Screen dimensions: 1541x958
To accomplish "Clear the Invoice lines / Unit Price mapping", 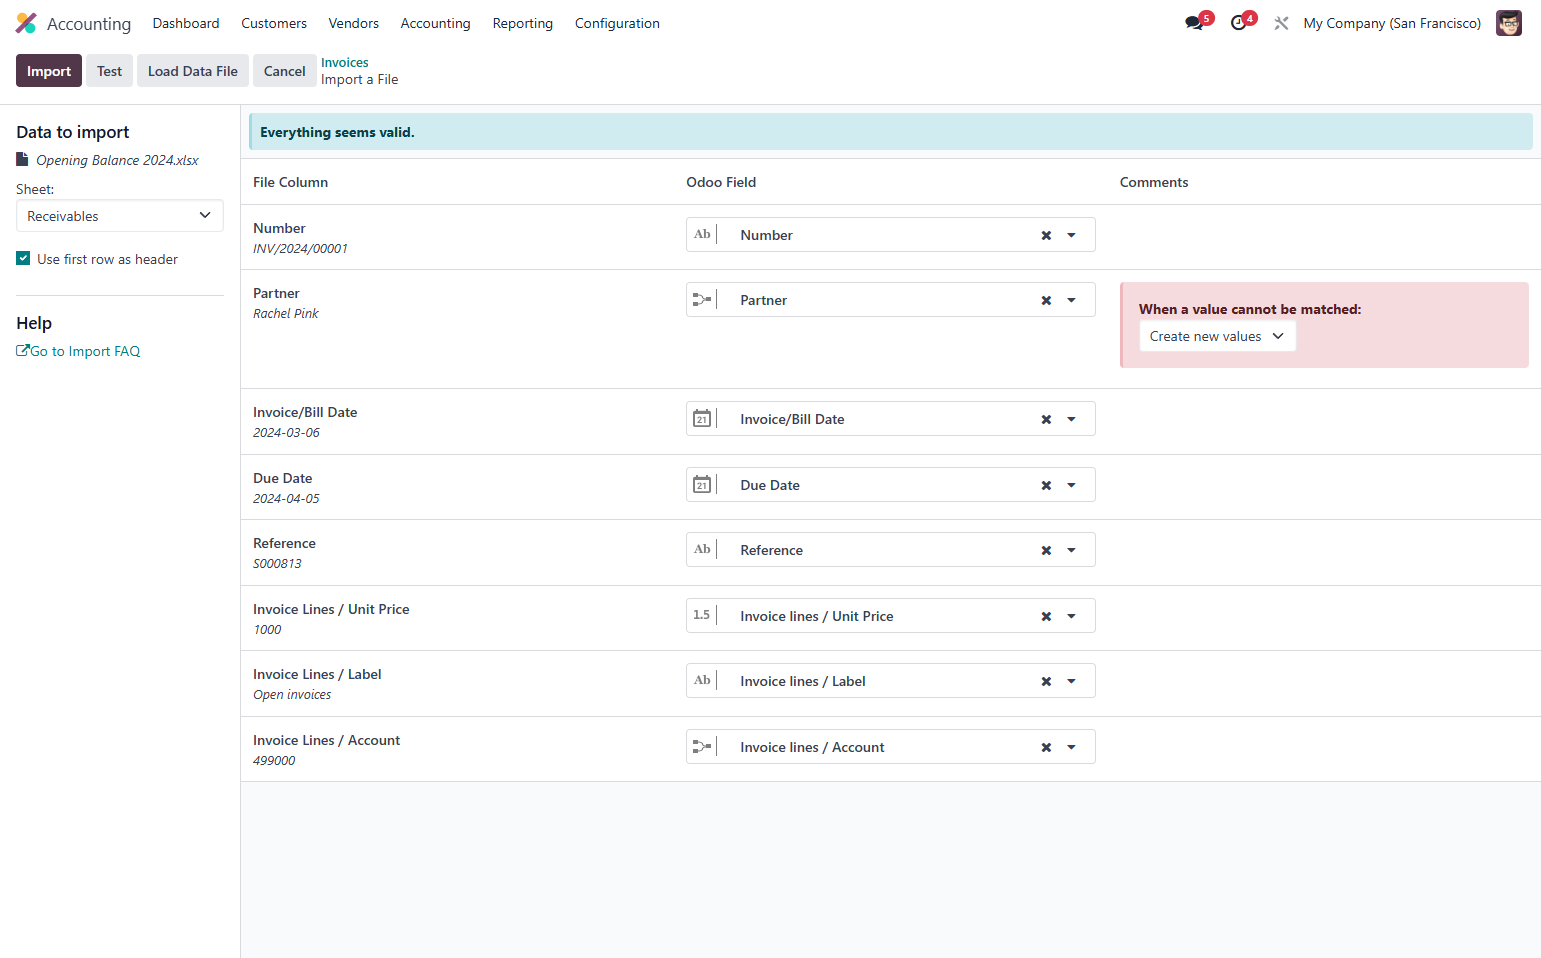I will click(1046, 617).
